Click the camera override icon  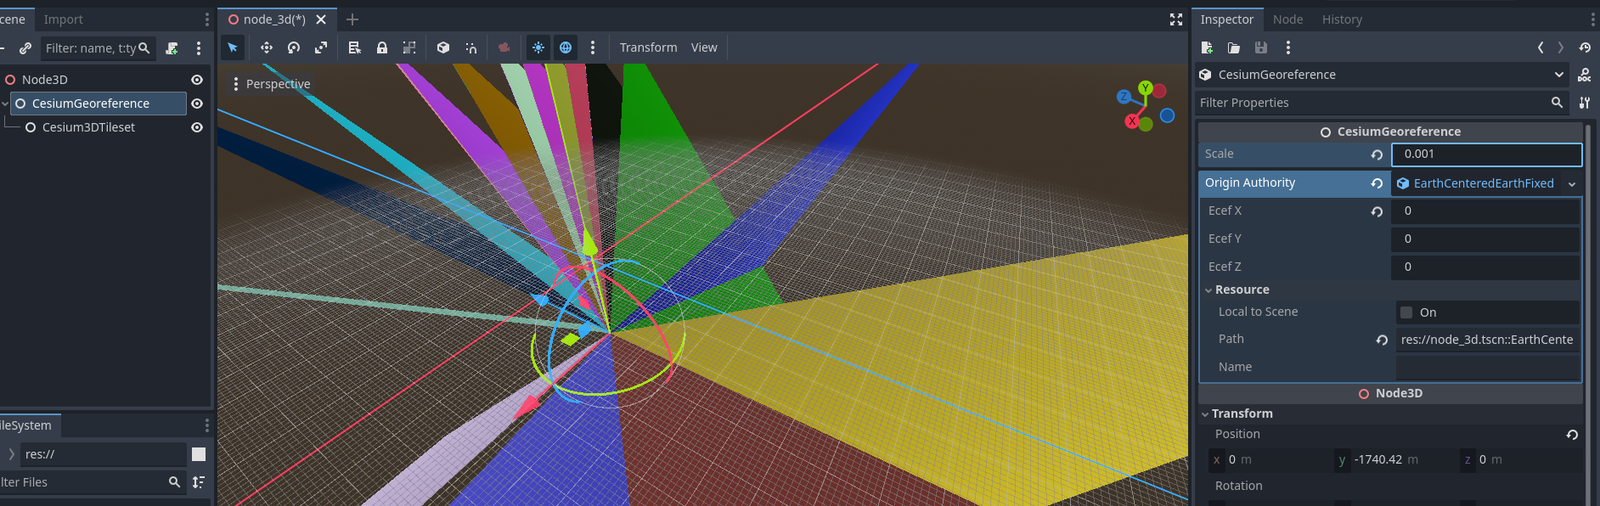pyautogui.click(x=504, y=47)
